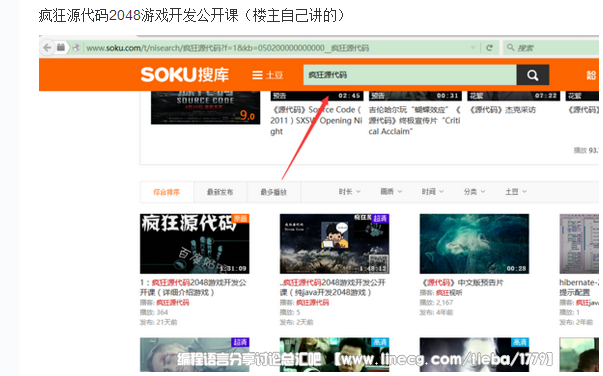Click the reload page icon
The image size is (603, 376).
click(489, 48)
